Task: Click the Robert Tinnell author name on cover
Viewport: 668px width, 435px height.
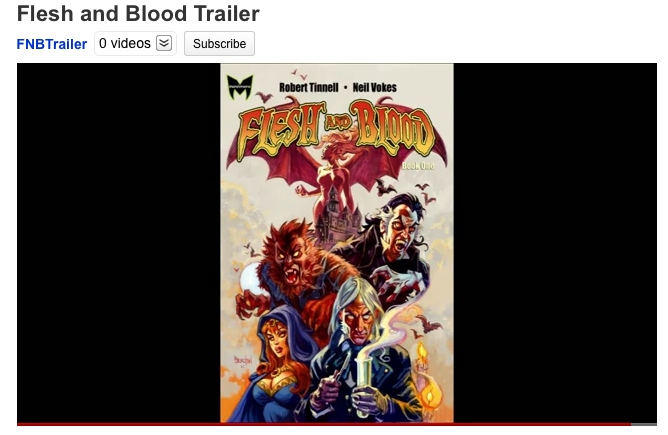Action: pos(308,87)
